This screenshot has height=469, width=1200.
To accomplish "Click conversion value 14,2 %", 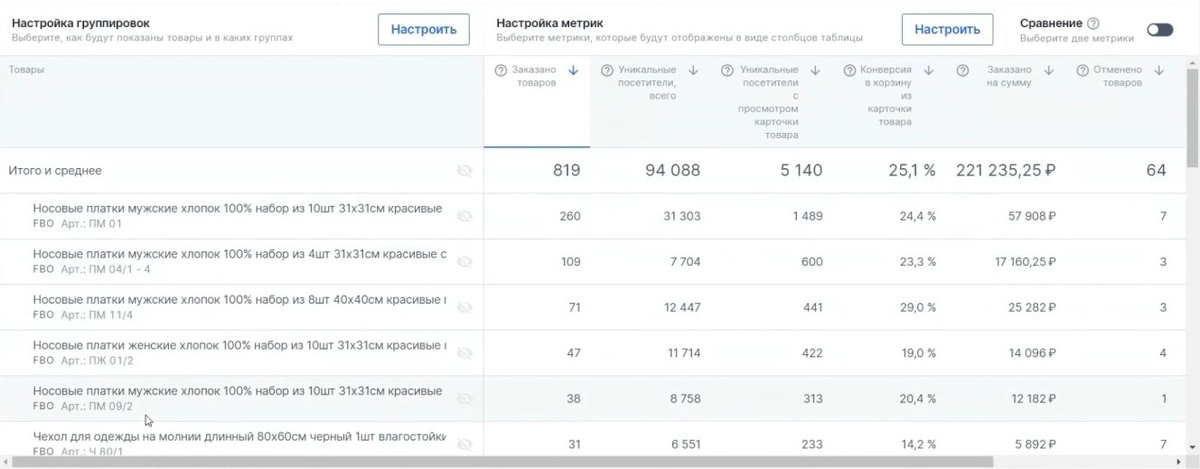I will pyautogui.click(x=917, y=443).
